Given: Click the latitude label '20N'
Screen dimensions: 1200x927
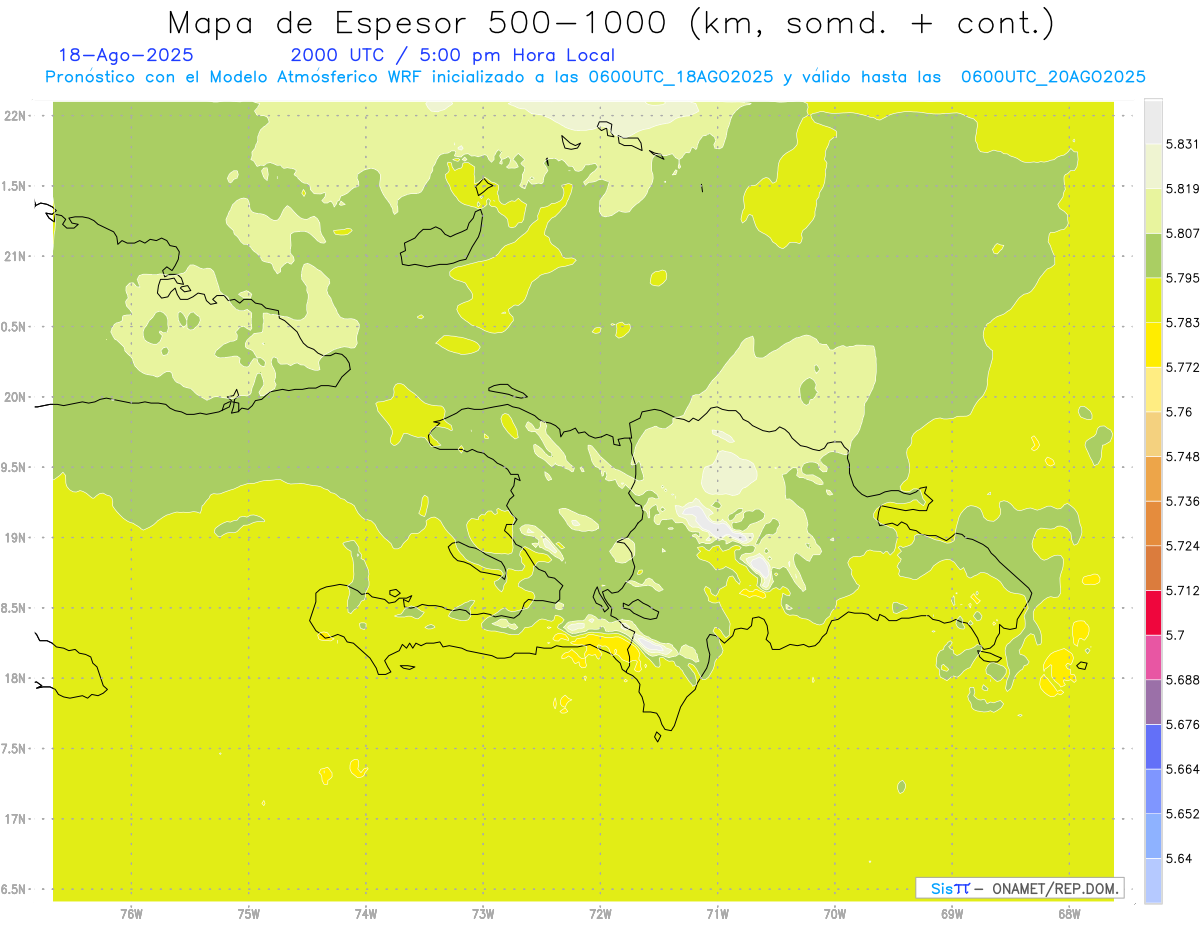Looking at the screenshot, I should point(14,397).
